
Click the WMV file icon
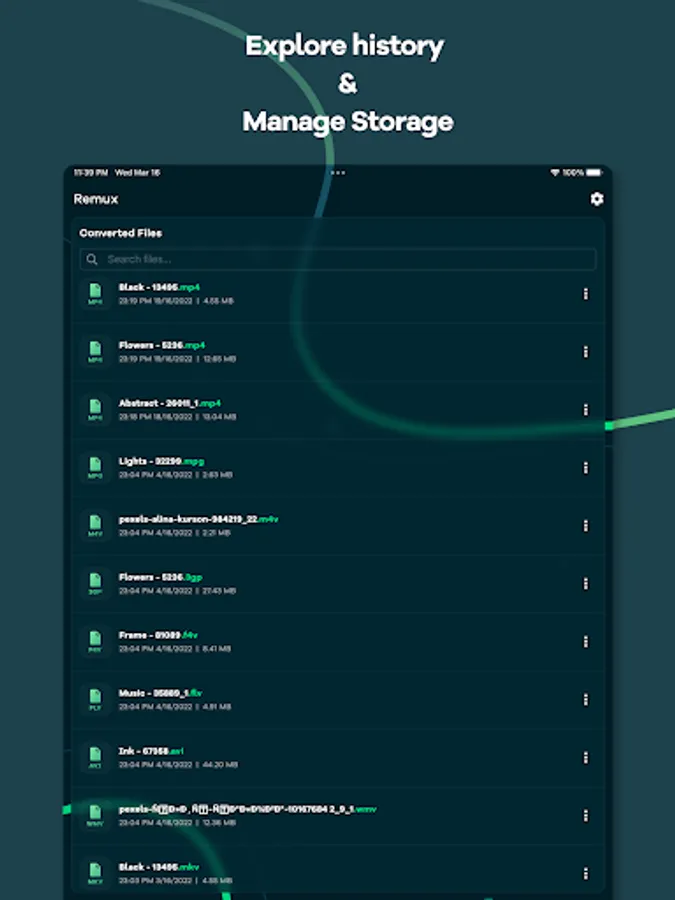point(95,816)
